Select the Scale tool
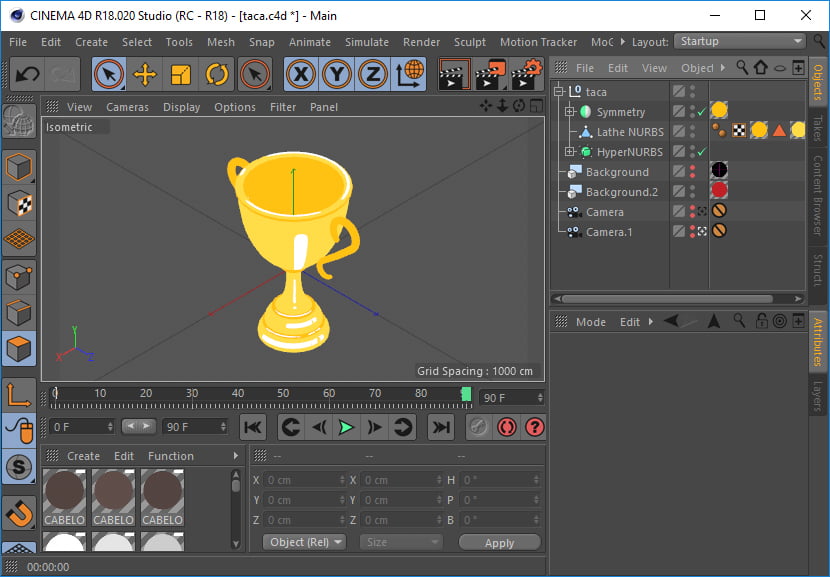Screen dimensions: 830x577 [181, 74]
